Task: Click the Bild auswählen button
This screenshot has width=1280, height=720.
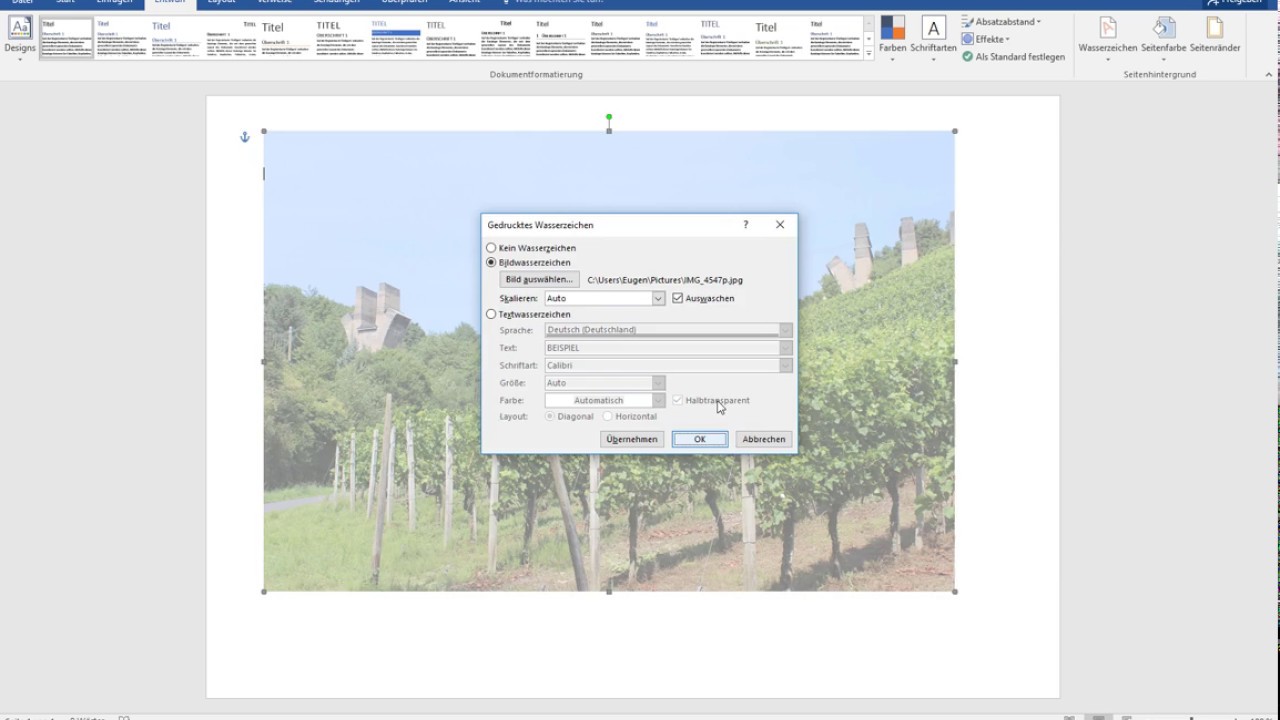Action: pos(539,280)
